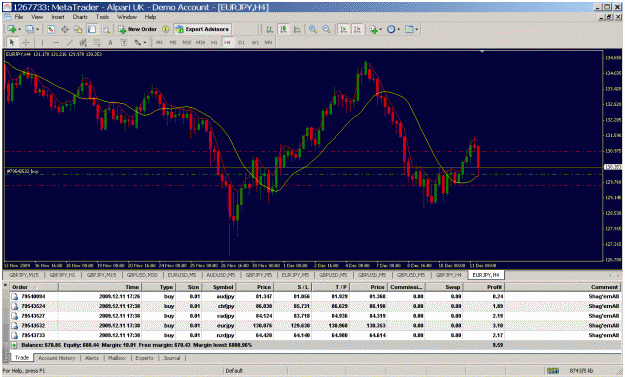Viewport: 625px width, 377px height.
Task: Click connection status bars icon in status bar
Action: (x=553, y=371)
